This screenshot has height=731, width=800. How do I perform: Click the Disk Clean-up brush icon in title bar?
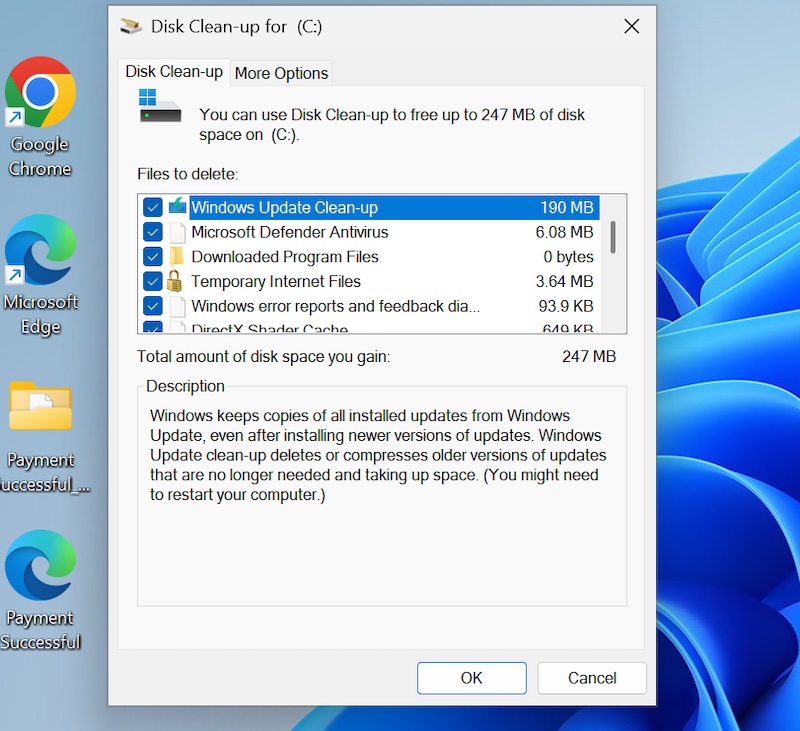pyautogui.click(x=130, y=26)
